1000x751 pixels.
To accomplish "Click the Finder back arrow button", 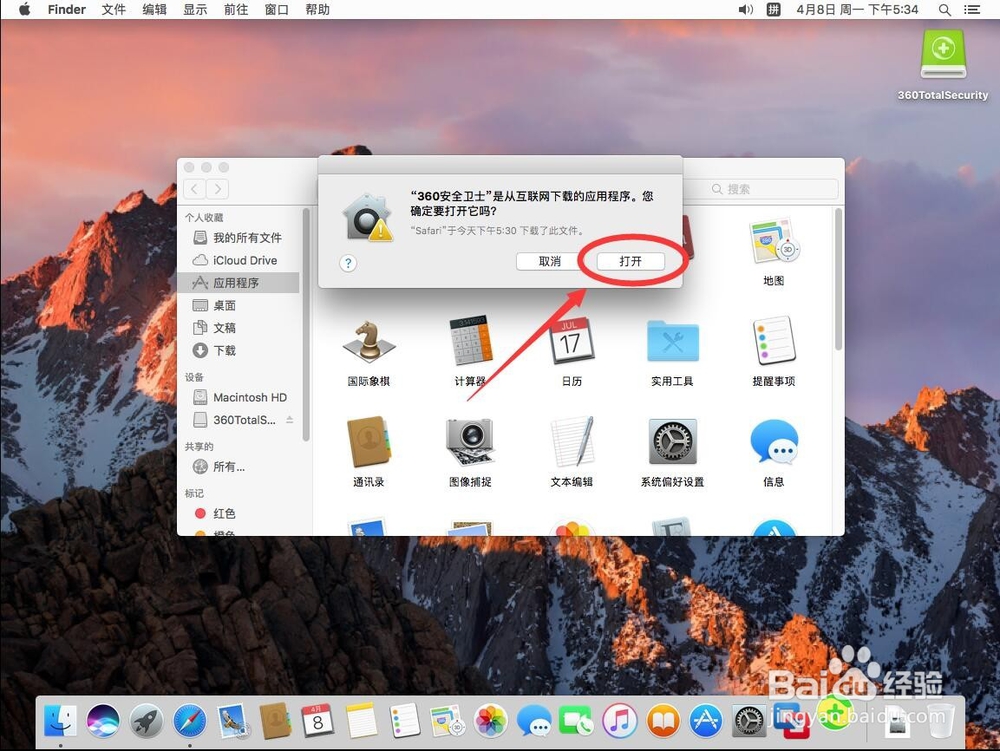I will point(195,189).
